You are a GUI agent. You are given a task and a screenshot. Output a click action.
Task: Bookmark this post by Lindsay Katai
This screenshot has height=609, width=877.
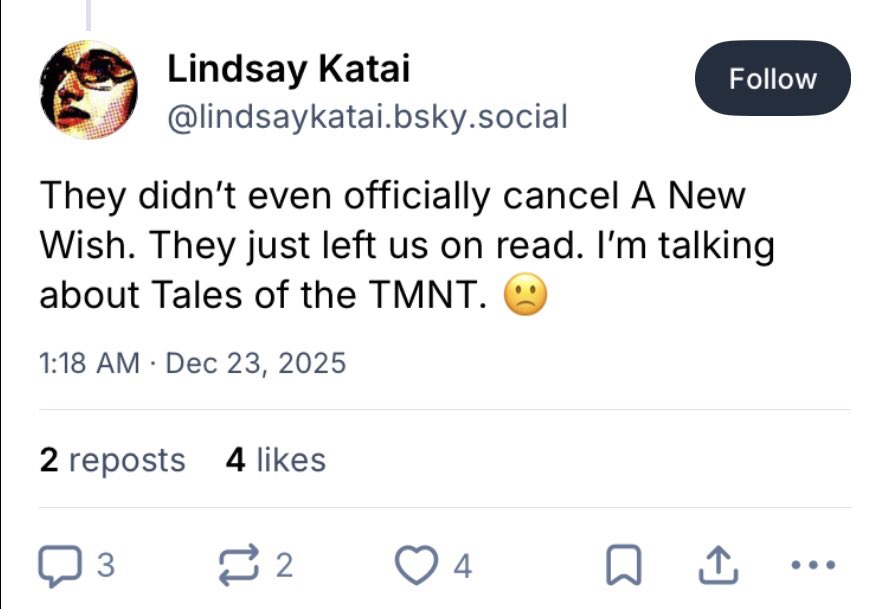pos(623,567)
